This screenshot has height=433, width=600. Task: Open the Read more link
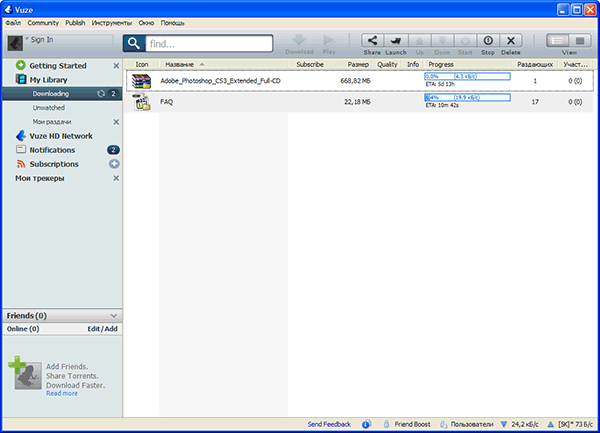62,394
